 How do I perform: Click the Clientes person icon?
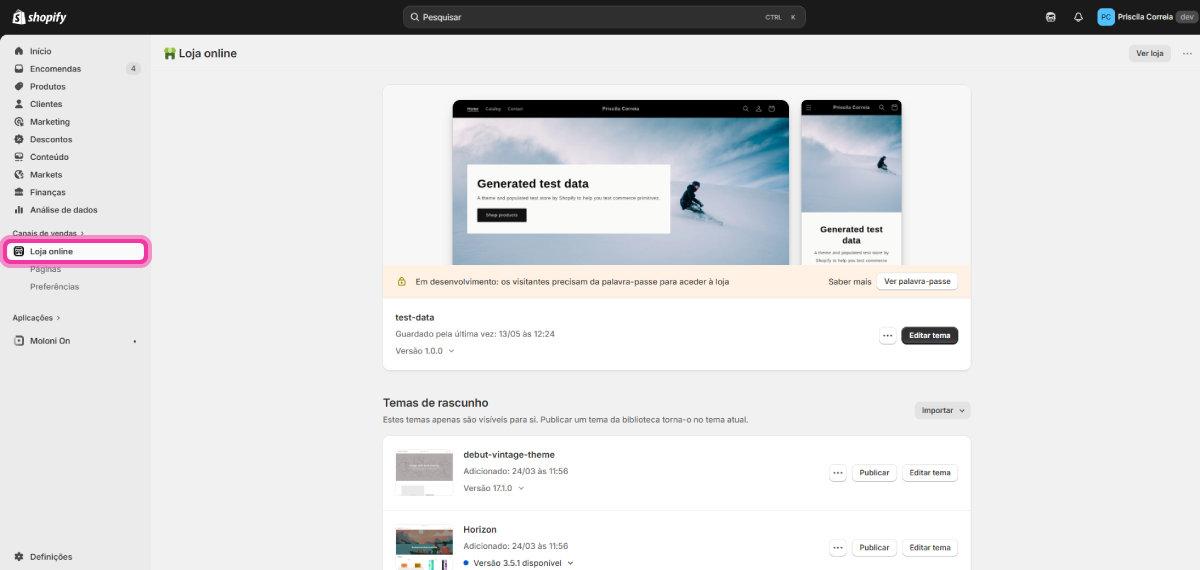19,104
